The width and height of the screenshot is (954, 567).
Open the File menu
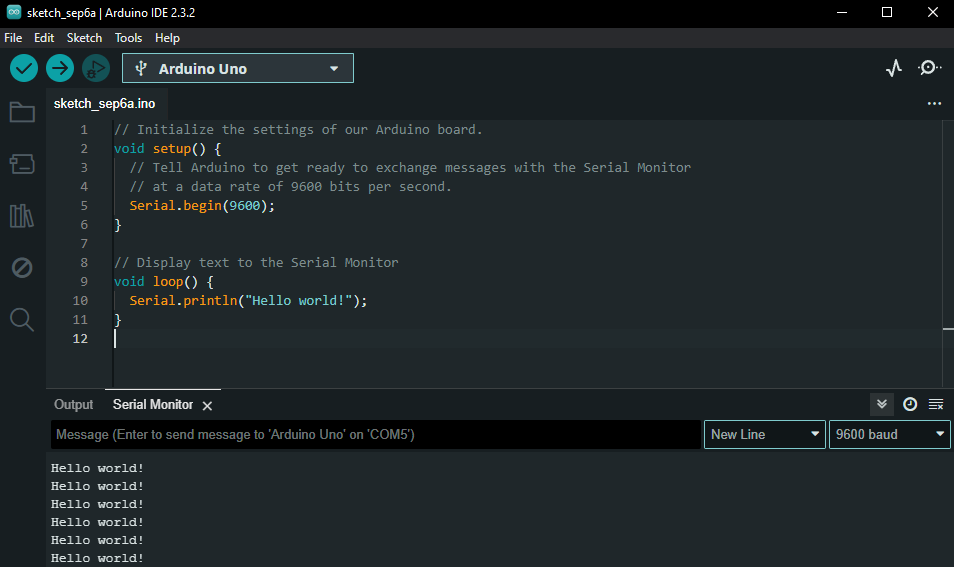[13, 38]
